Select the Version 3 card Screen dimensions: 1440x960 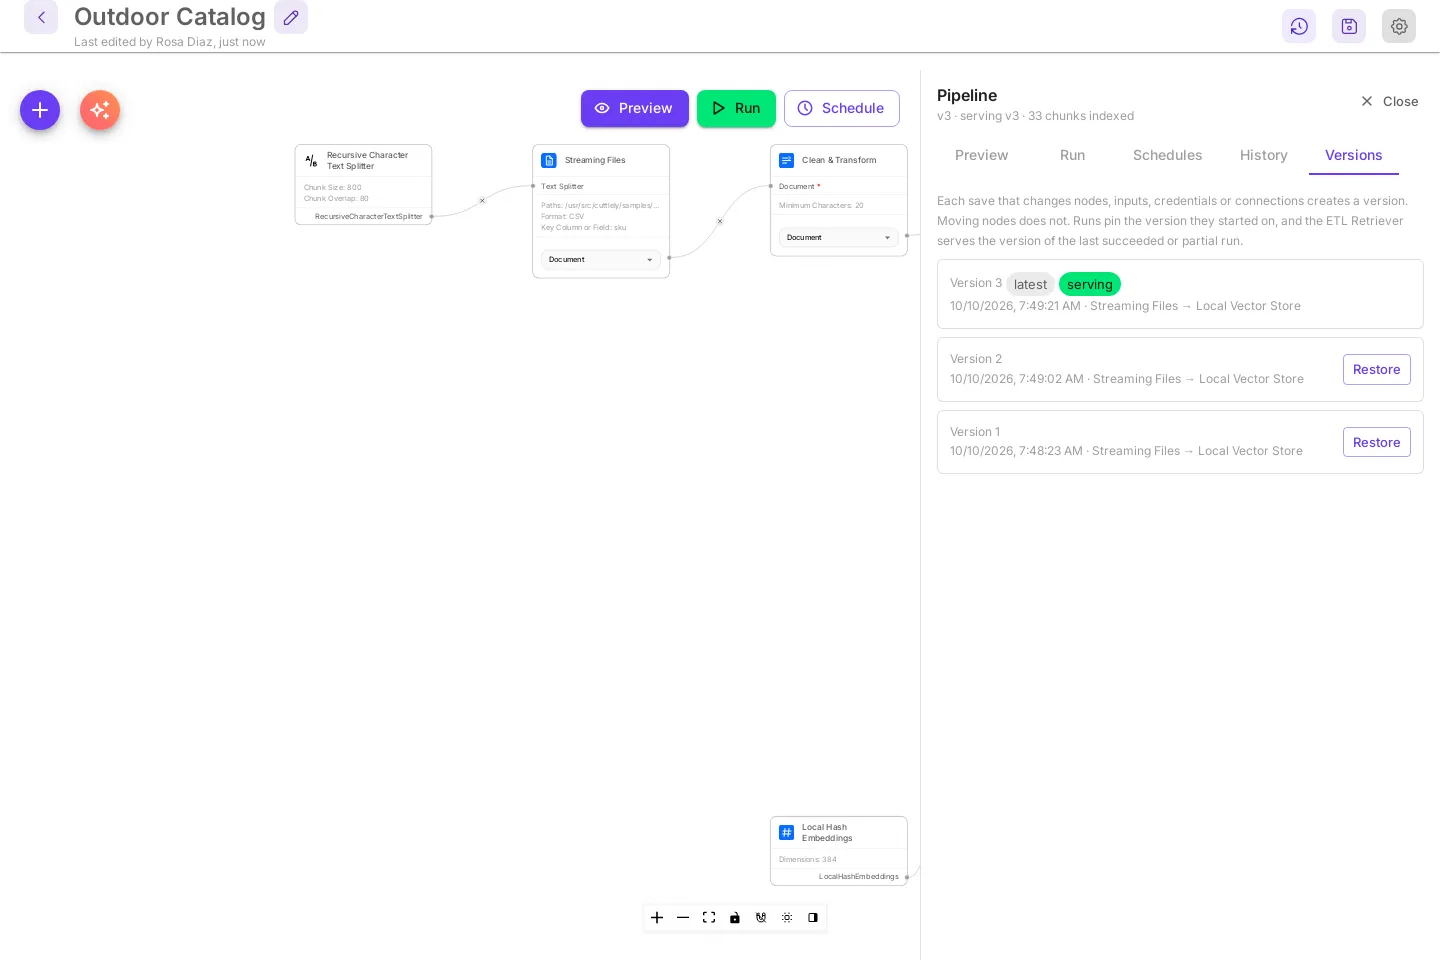1180,294
